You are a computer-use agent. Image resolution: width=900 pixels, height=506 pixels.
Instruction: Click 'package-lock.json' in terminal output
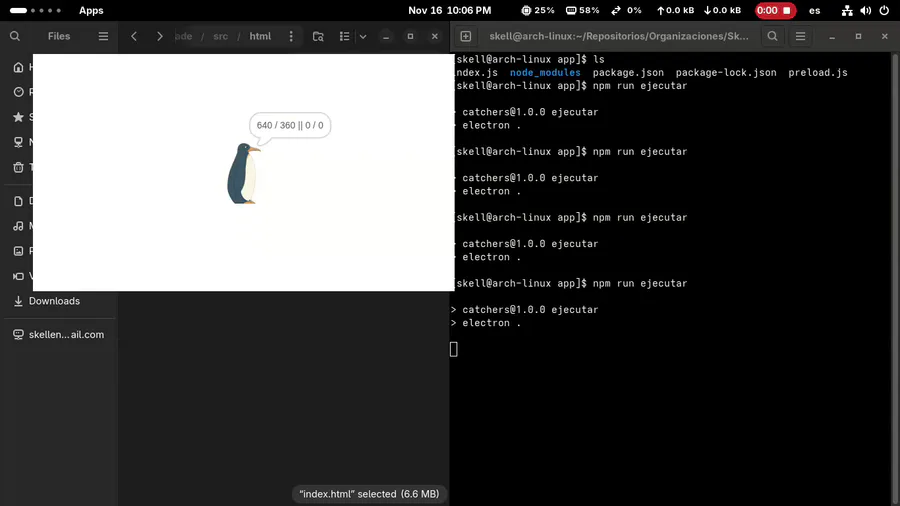[726, 73]
